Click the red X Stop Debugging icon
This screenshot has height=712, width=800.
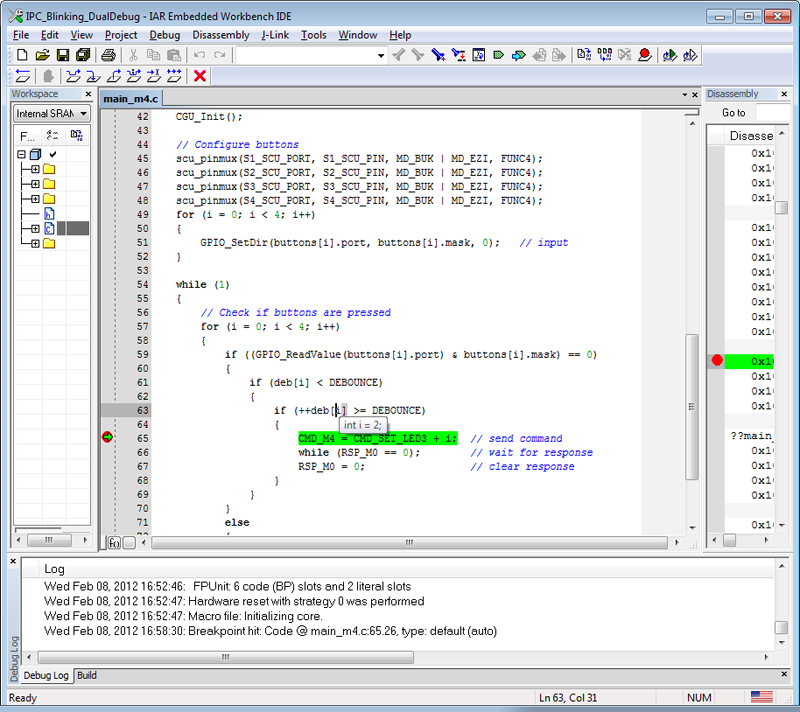point(199,76)
